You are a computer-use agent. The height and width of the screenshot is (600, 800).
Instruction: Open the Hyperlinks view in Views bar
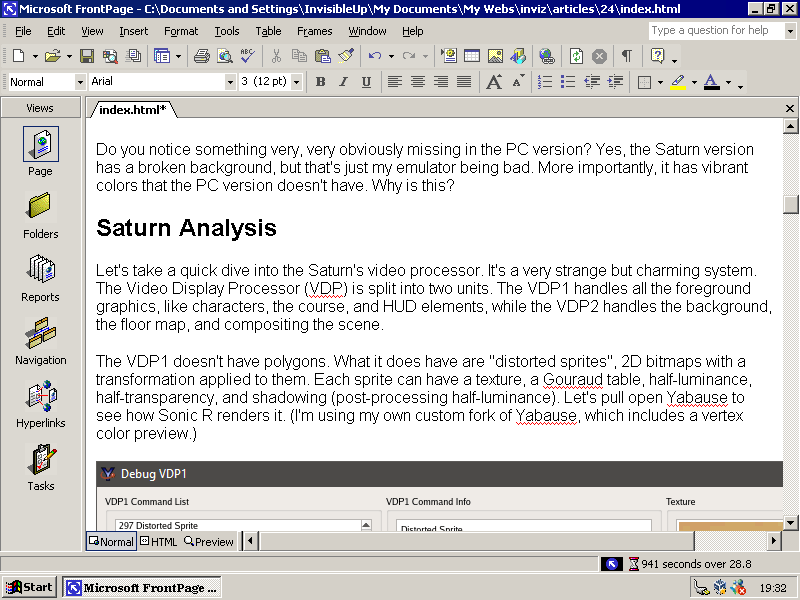(x=40, y=404)
